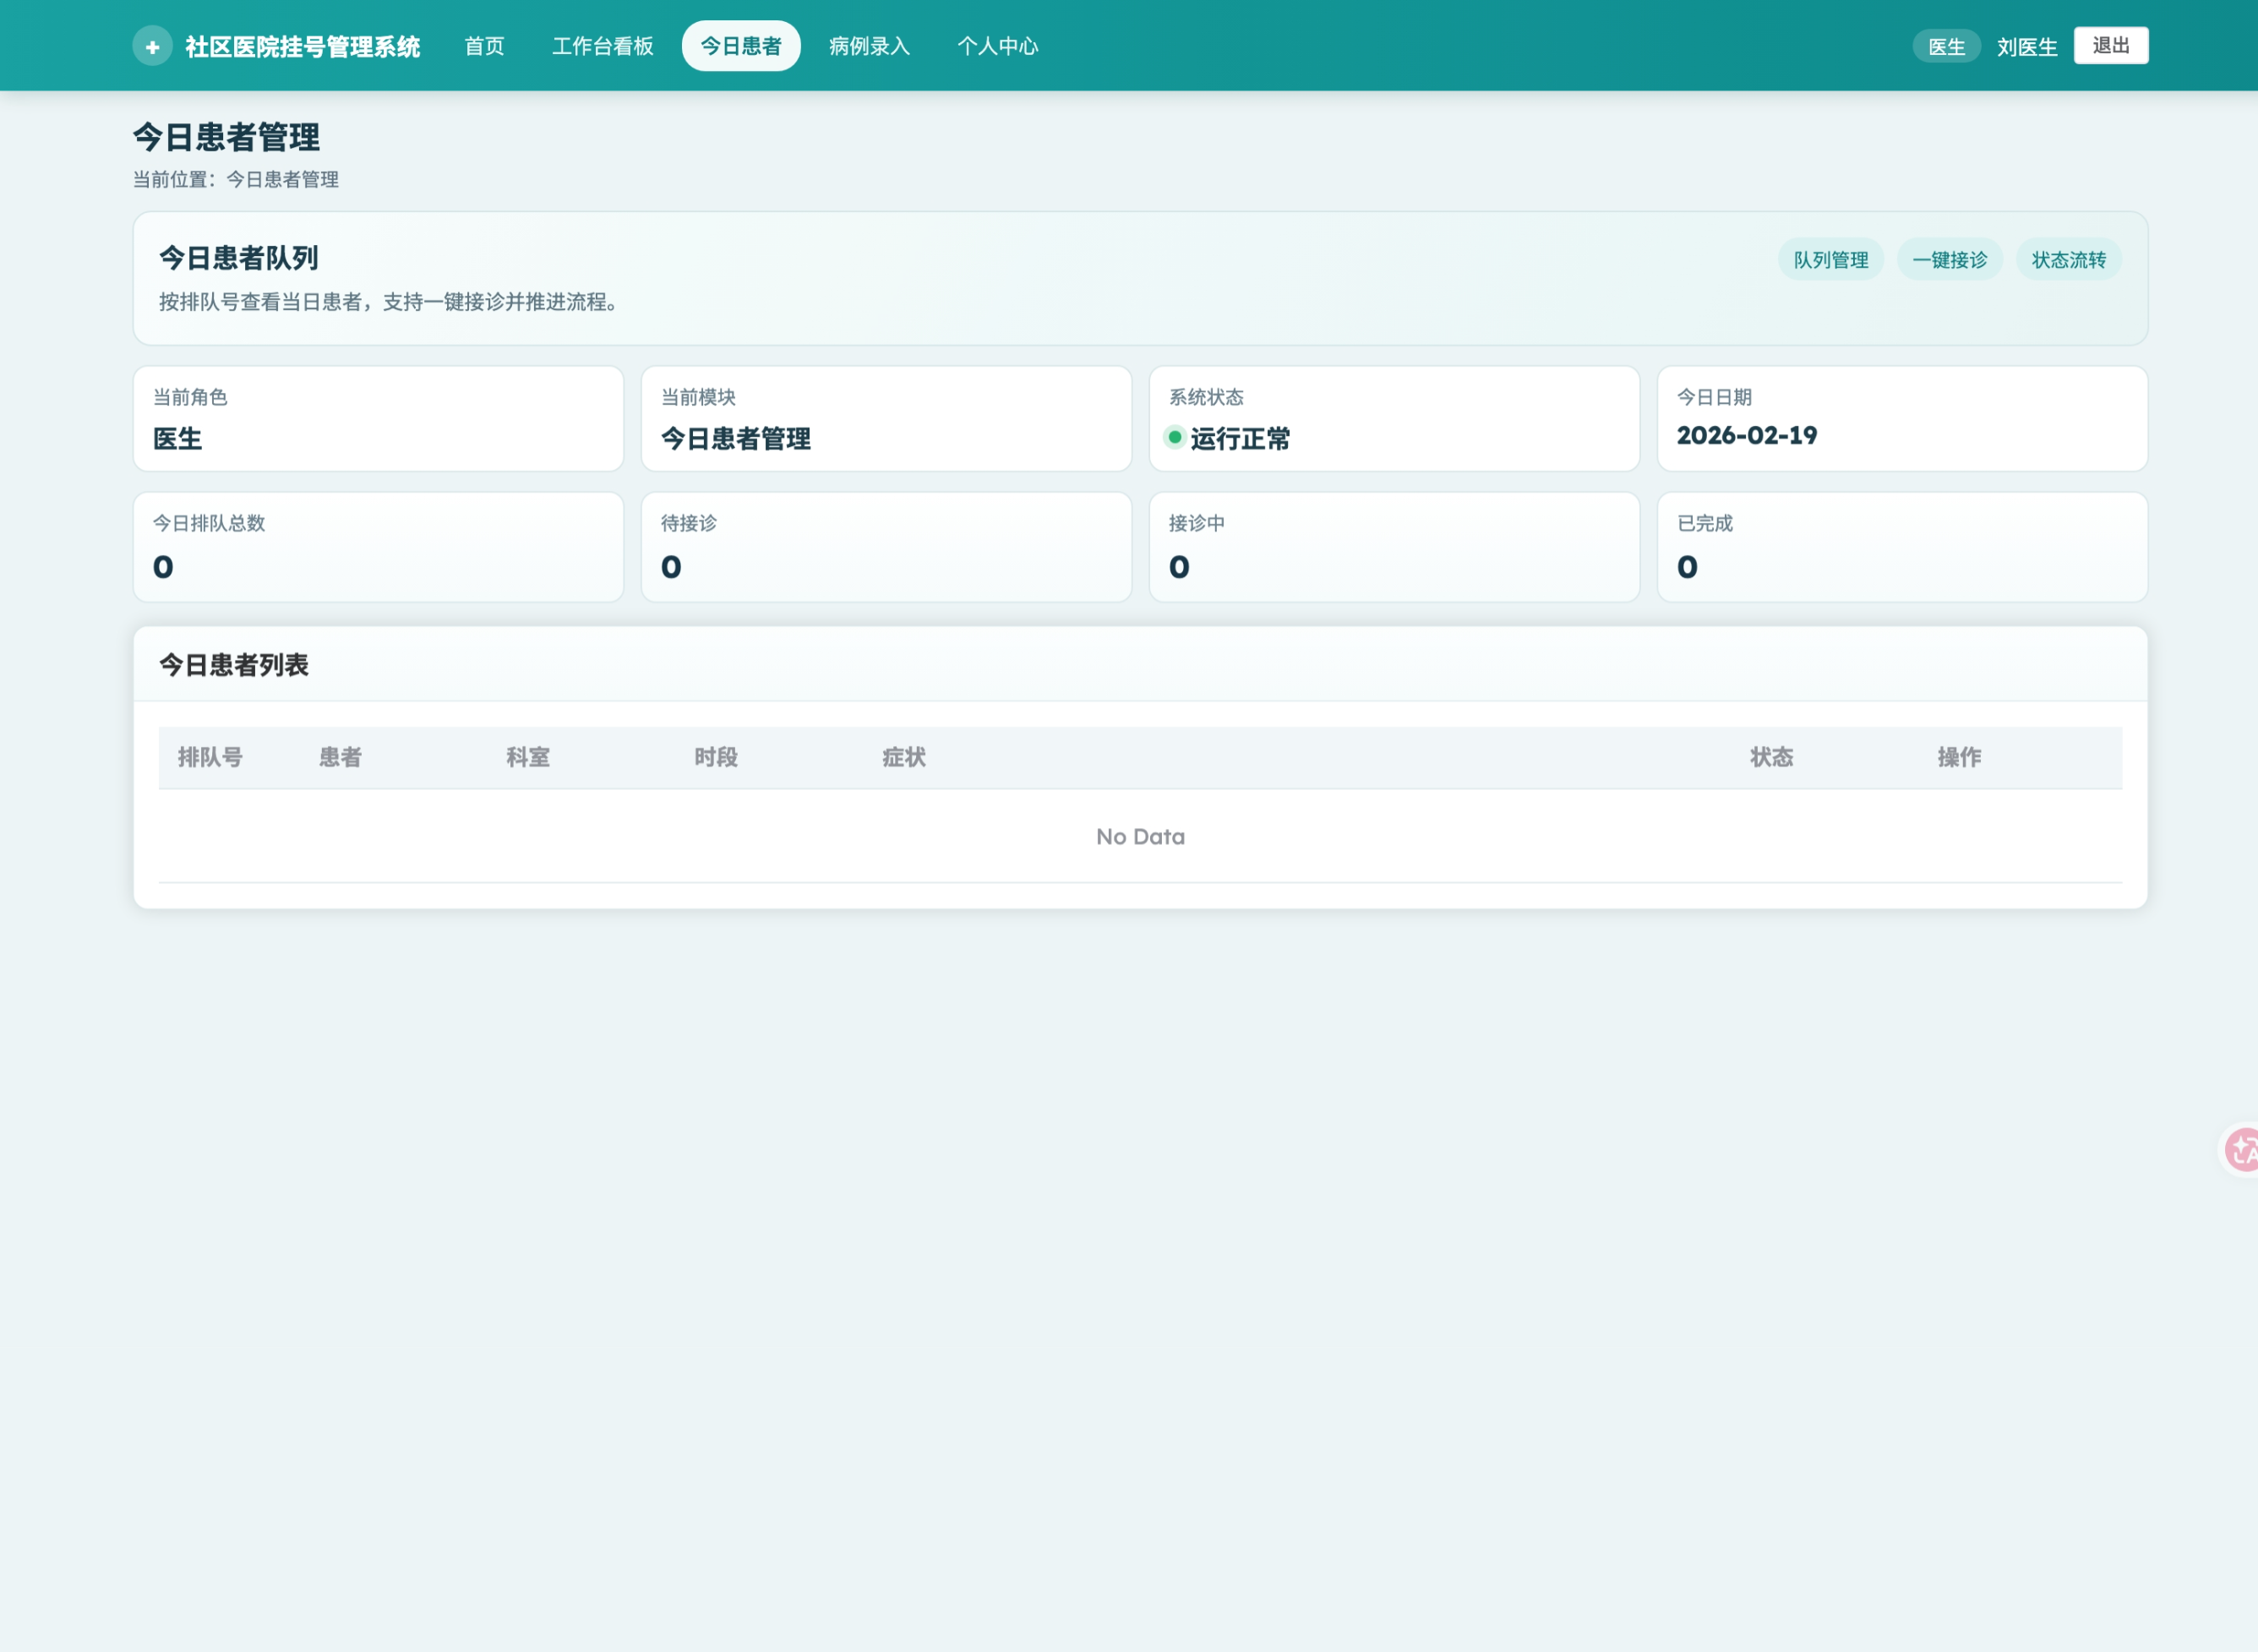Click the 状态流转 tag
This screenshot has width=2258, height=1652.
[x=2068, y=260]
